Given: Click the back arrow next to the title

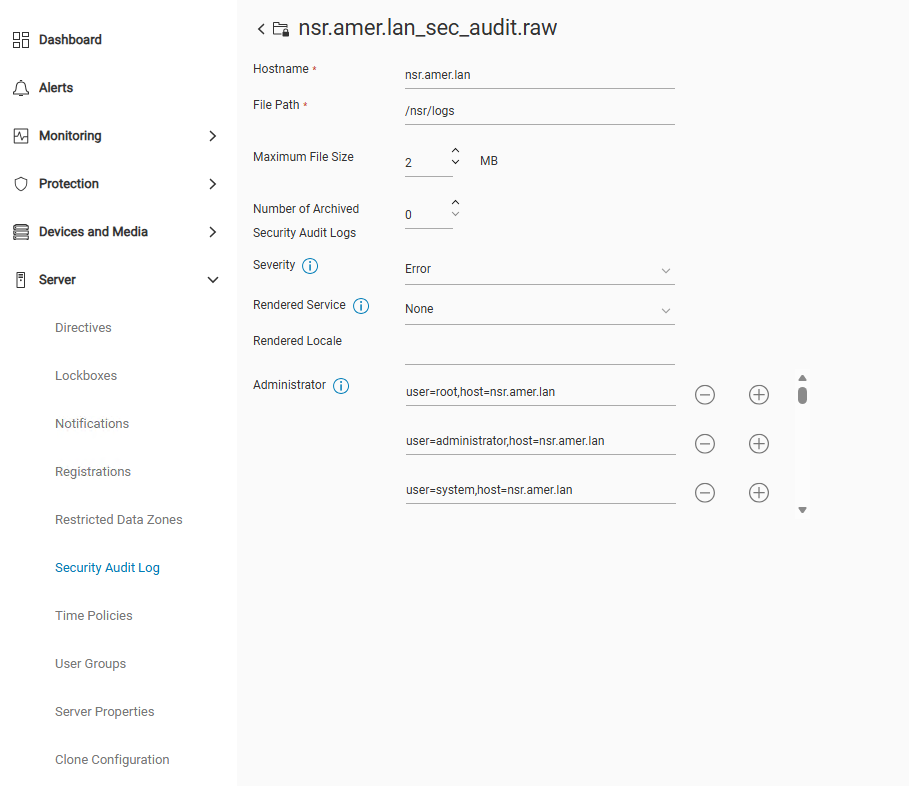Looking at the screenshot, I should point(260,29).
